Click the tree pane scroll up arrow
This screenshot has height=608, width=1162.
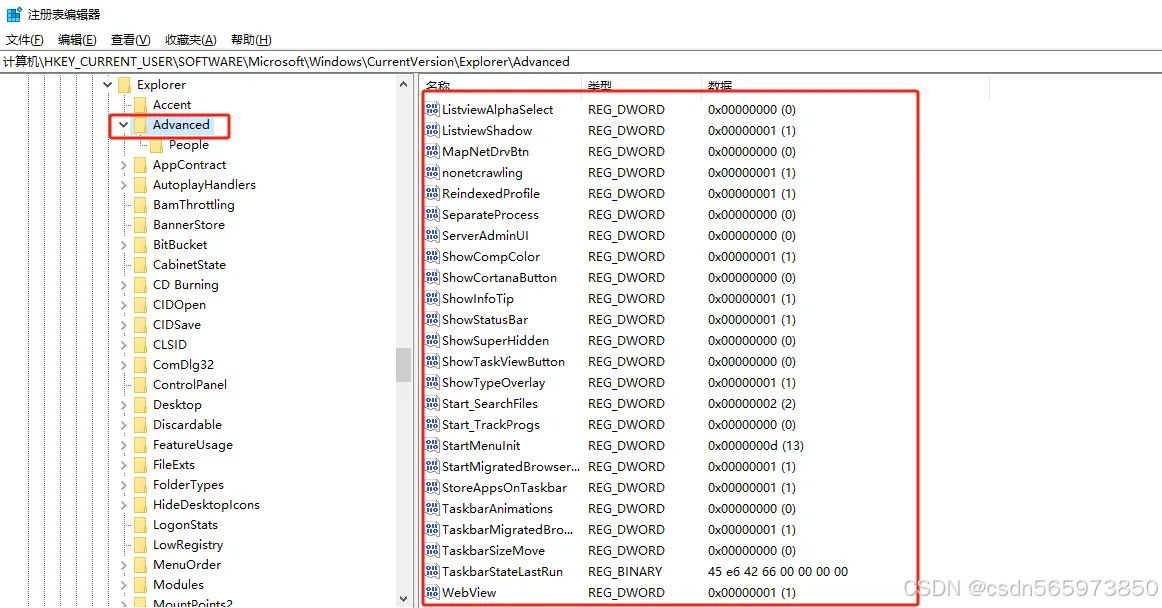[x=403, y=85]
